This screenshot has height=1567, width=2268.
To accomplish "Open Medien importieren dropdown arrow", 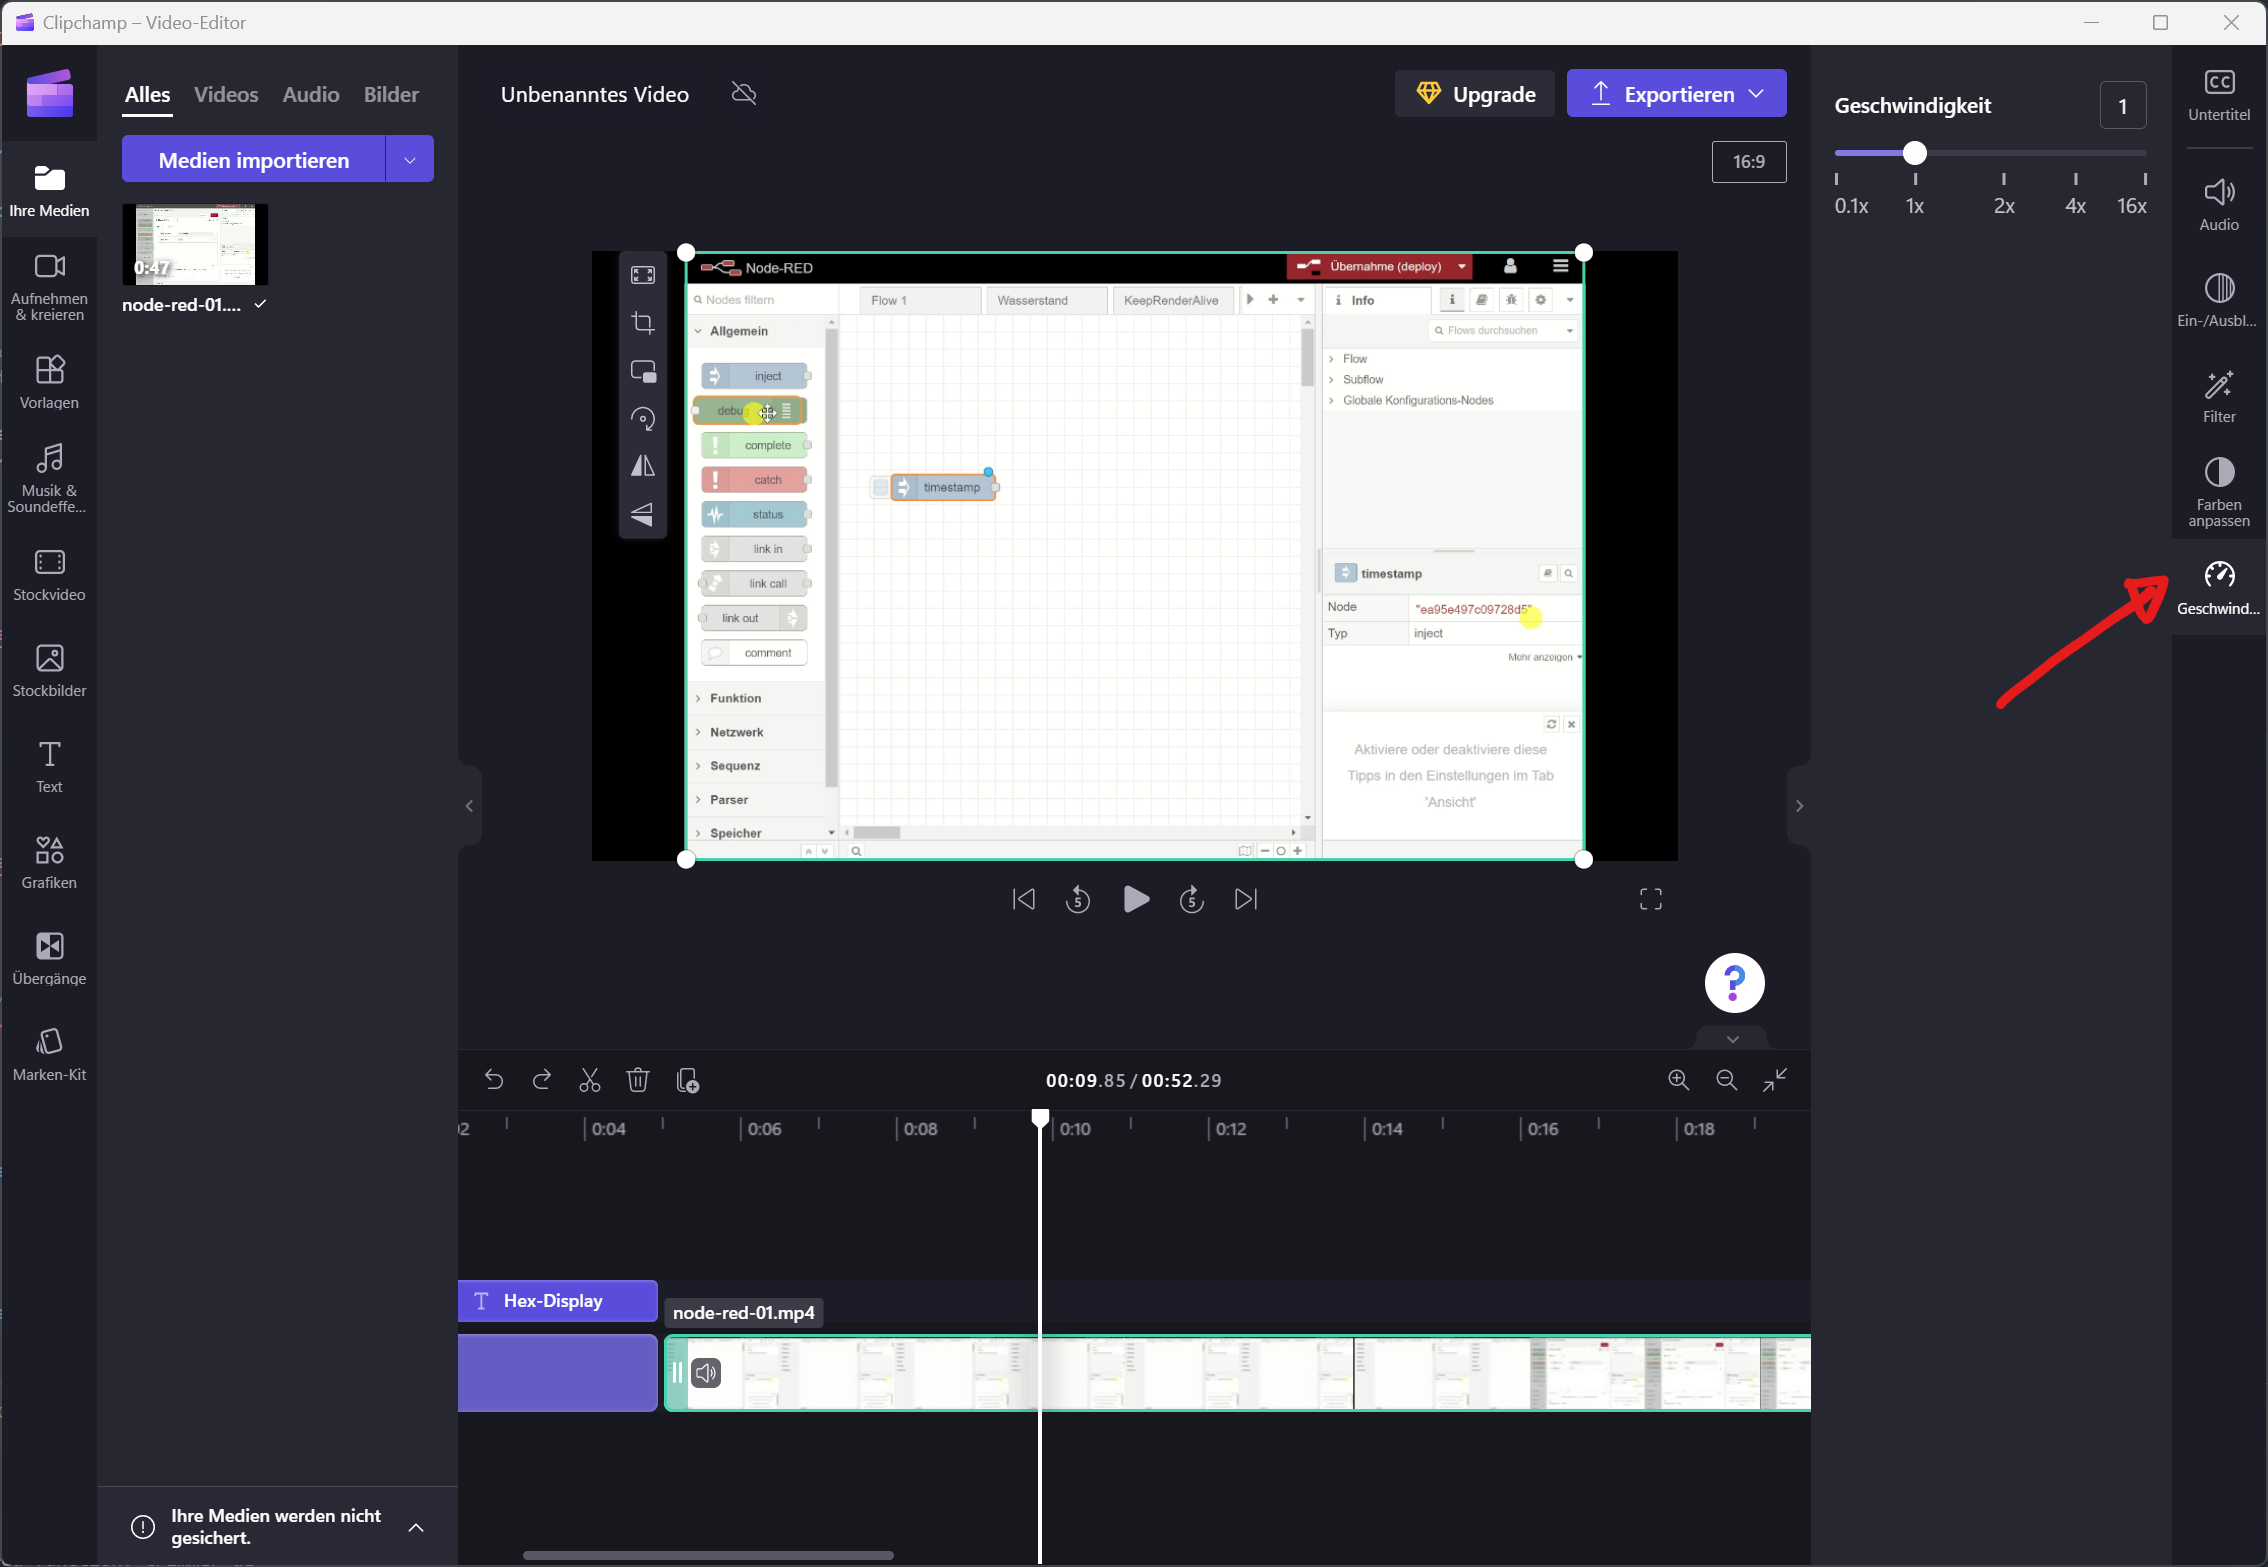I will pos(410,159).
